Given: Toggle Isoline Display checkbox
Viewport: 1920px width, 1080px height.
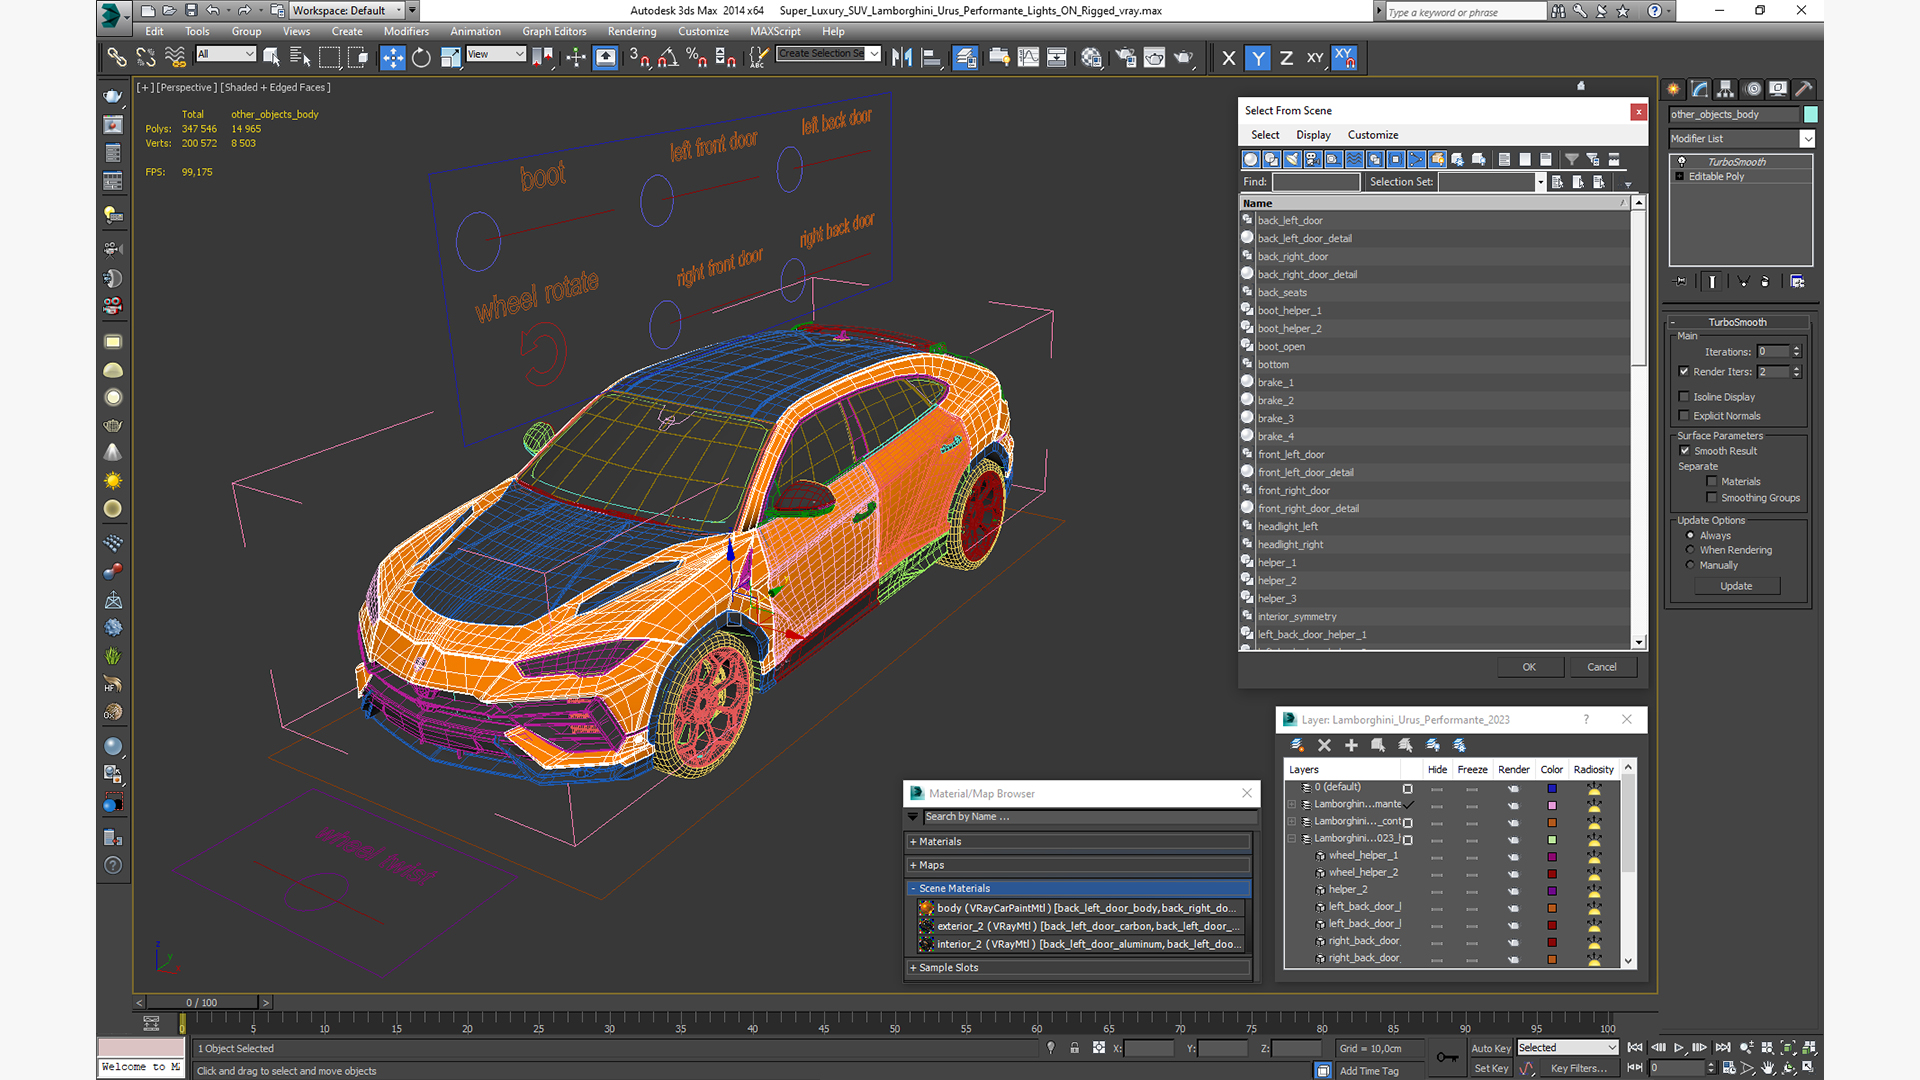Looking at the screenshot, I should click(1684, 397).
